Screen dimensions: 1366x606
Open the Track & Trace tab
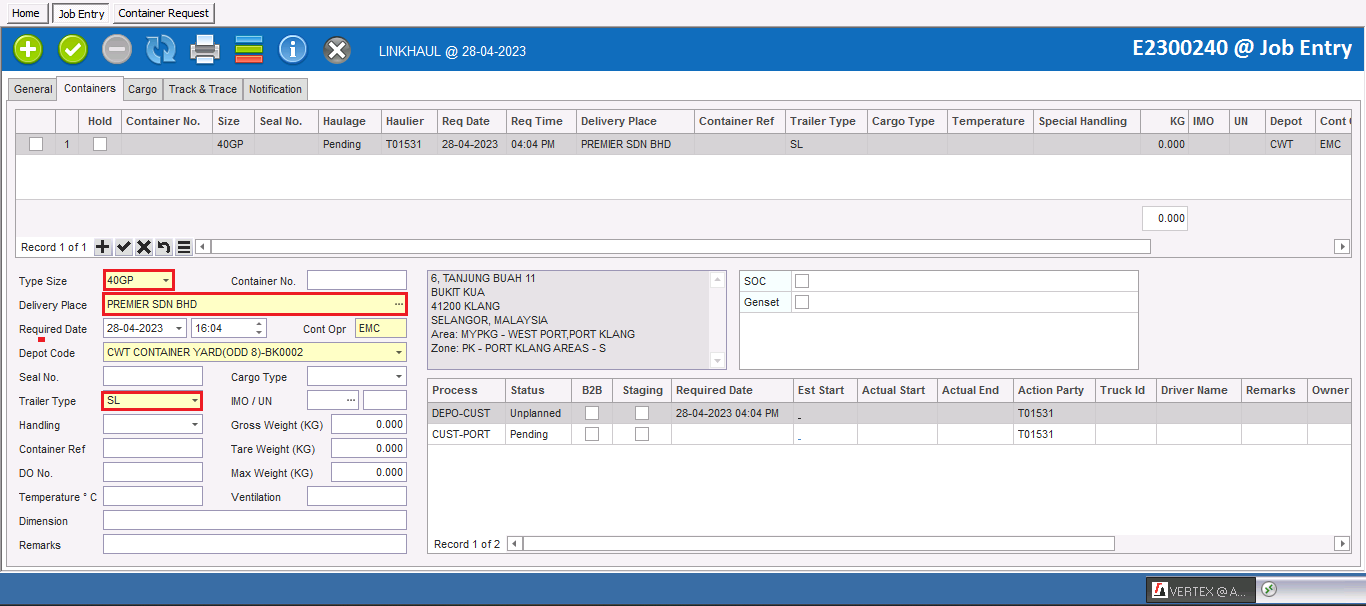(x=203, y=89)
